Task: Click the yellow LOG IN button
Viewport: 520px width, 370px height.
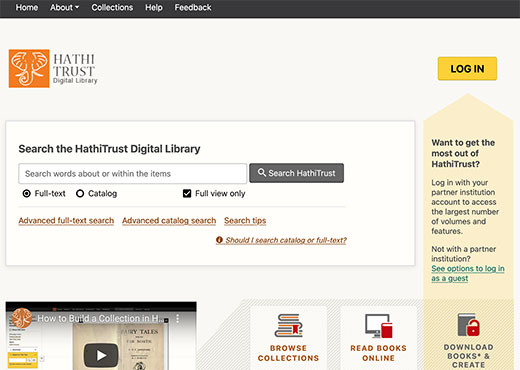Action: pos(467,69)
